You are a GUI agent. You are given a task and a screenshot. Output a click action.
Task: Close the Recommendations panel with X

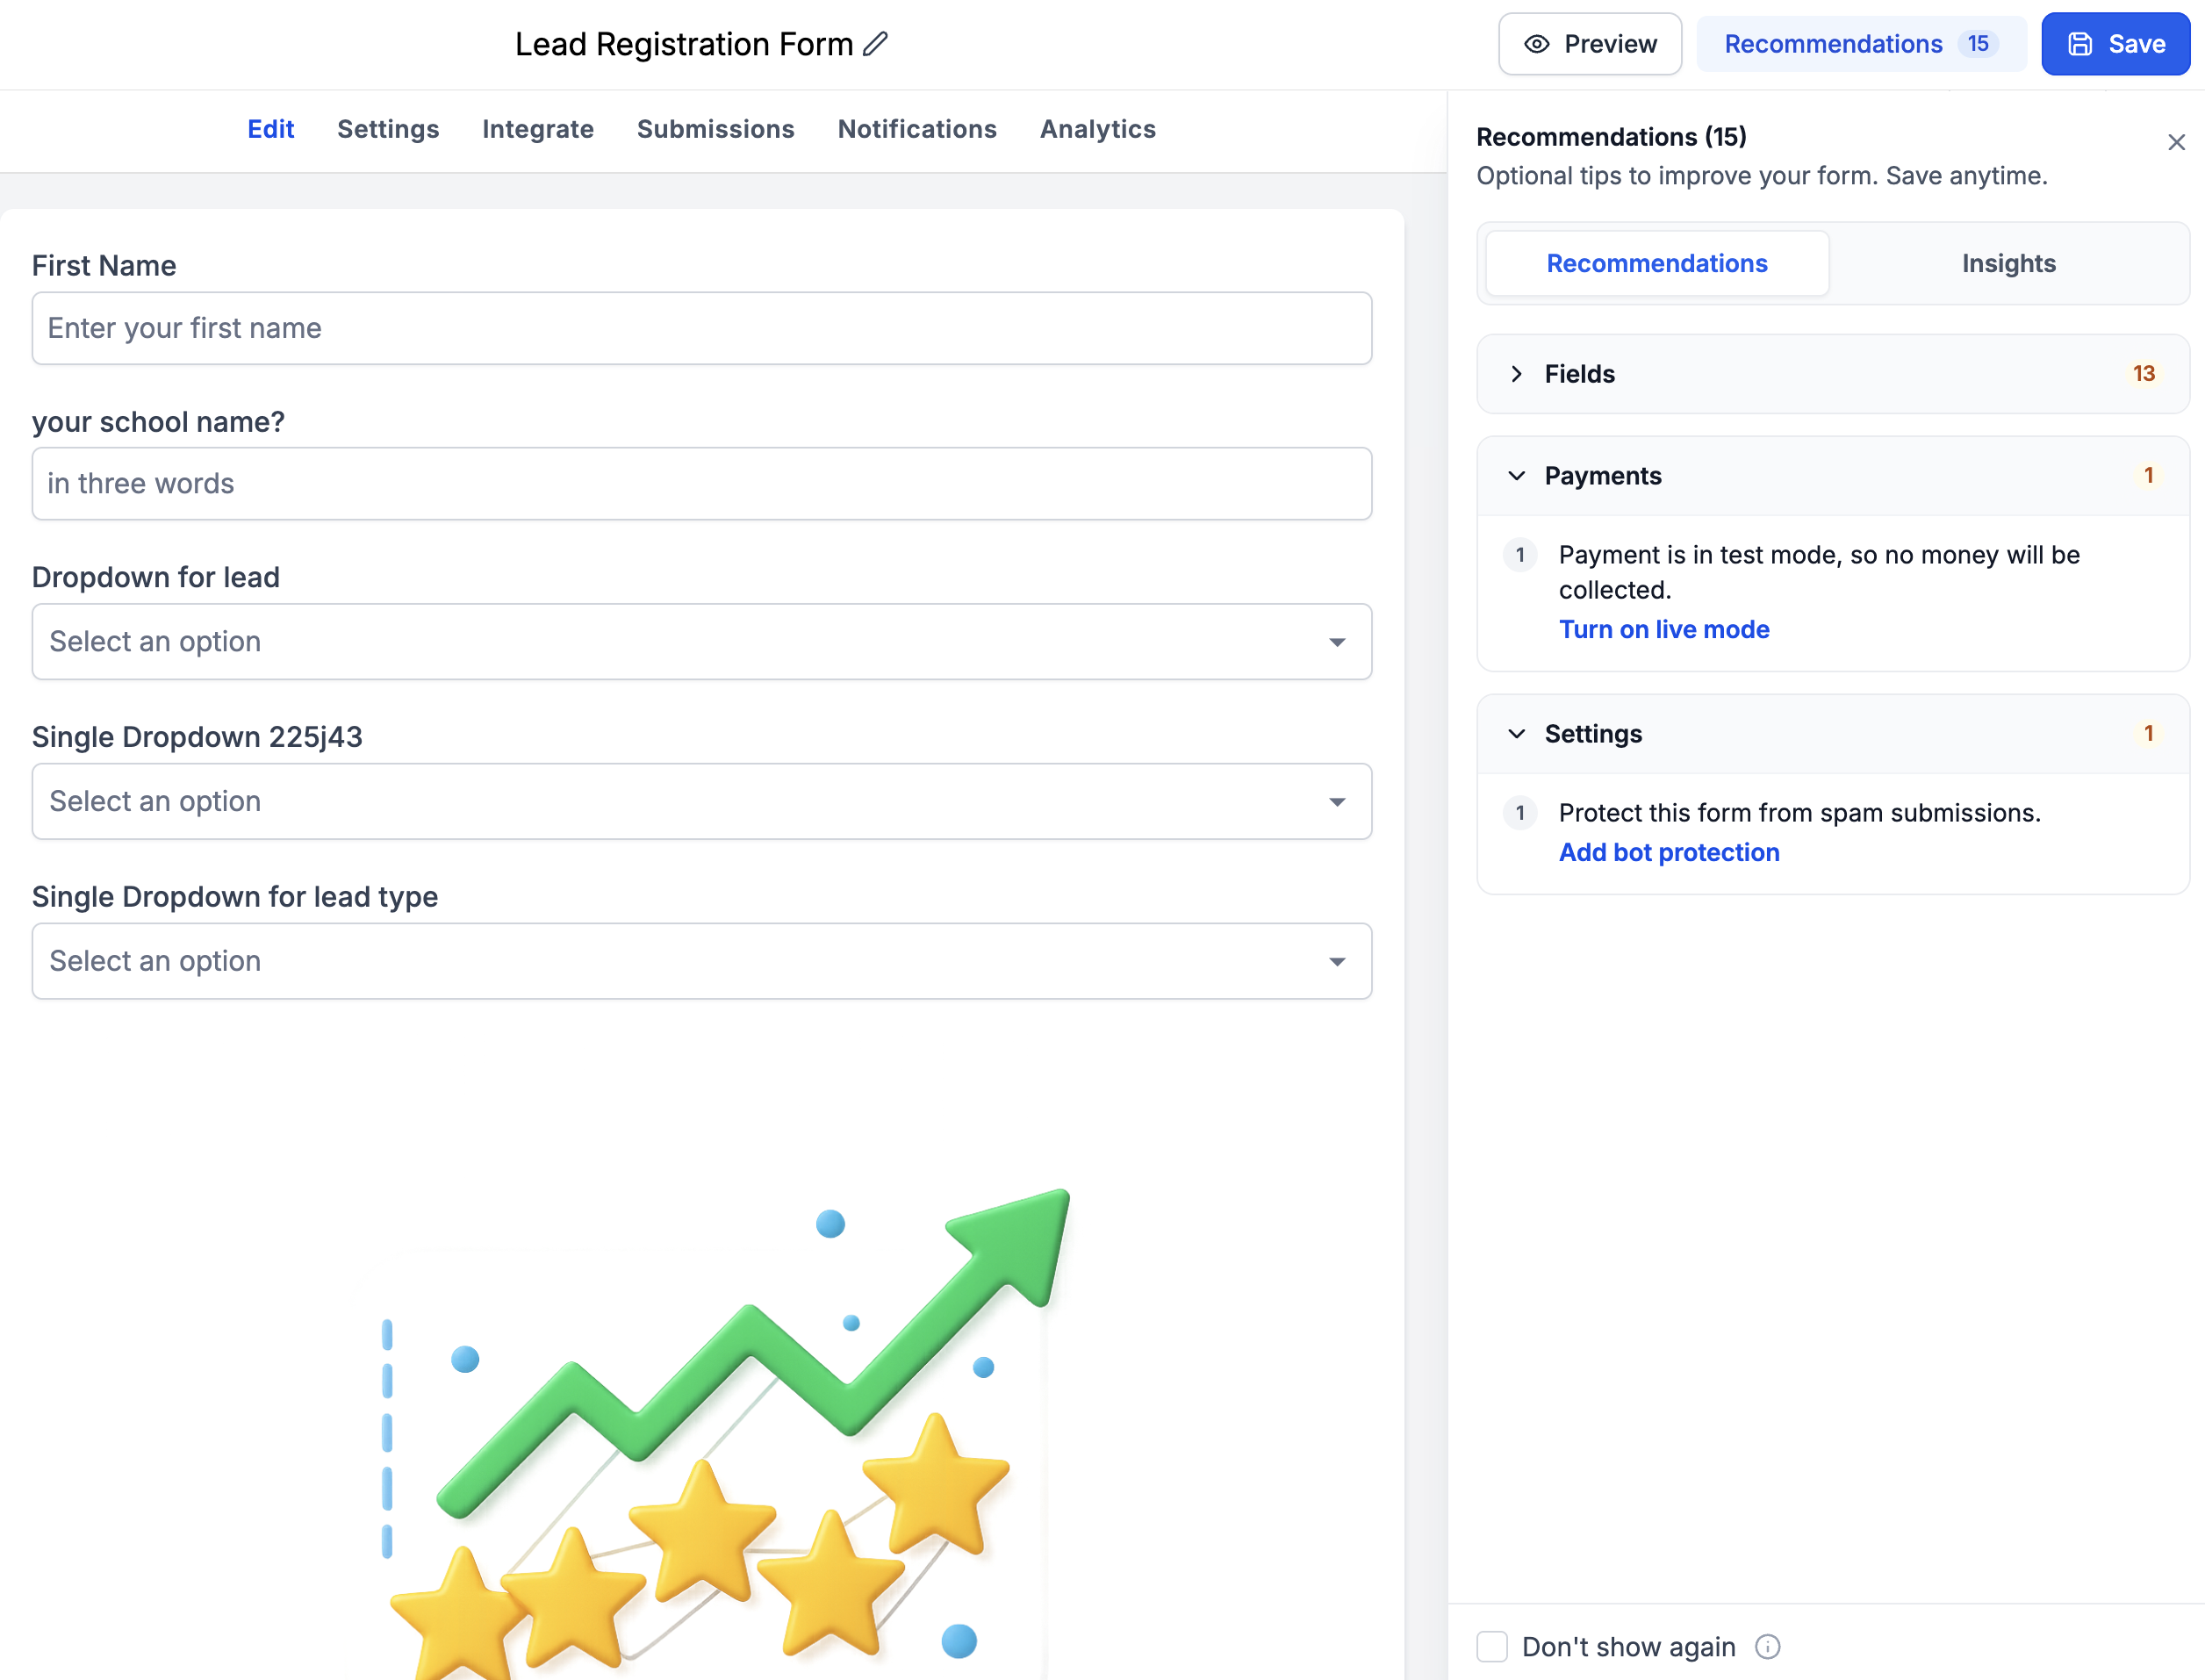coord(2176,142)
